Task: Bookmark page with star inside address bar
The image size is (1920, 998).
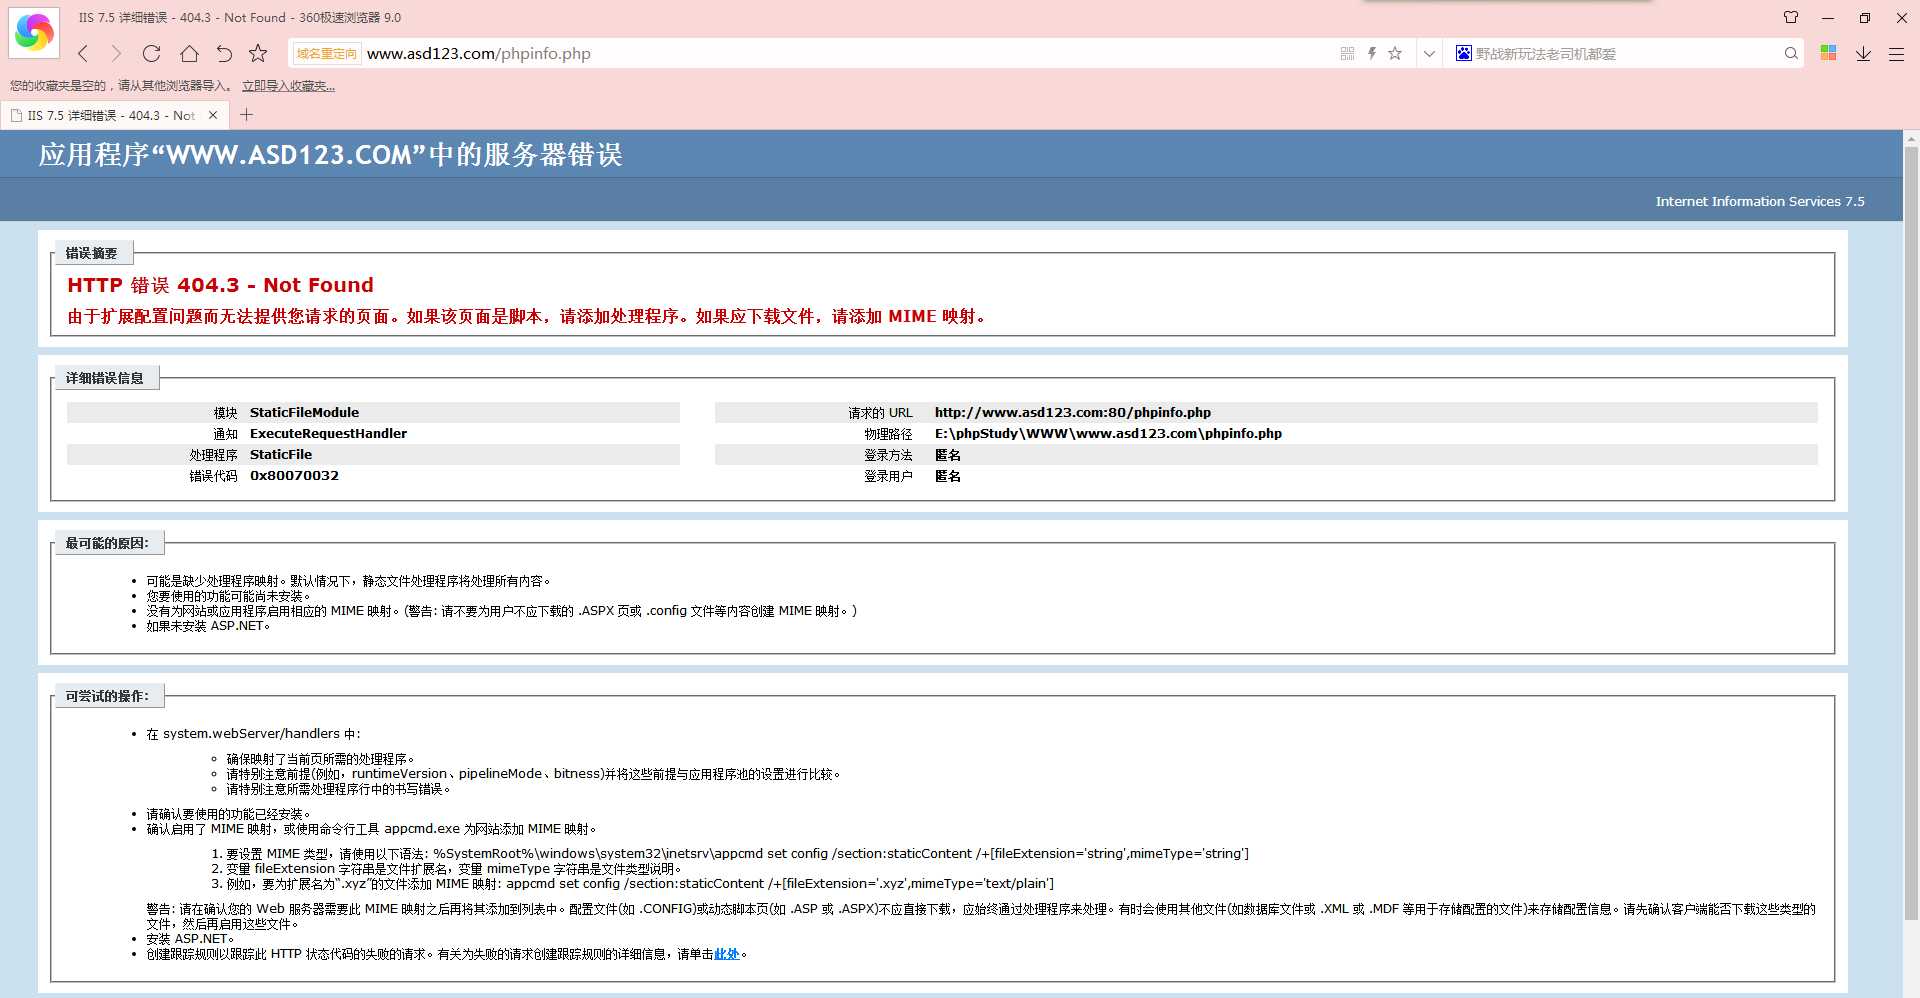Action: coord(1395,54)
